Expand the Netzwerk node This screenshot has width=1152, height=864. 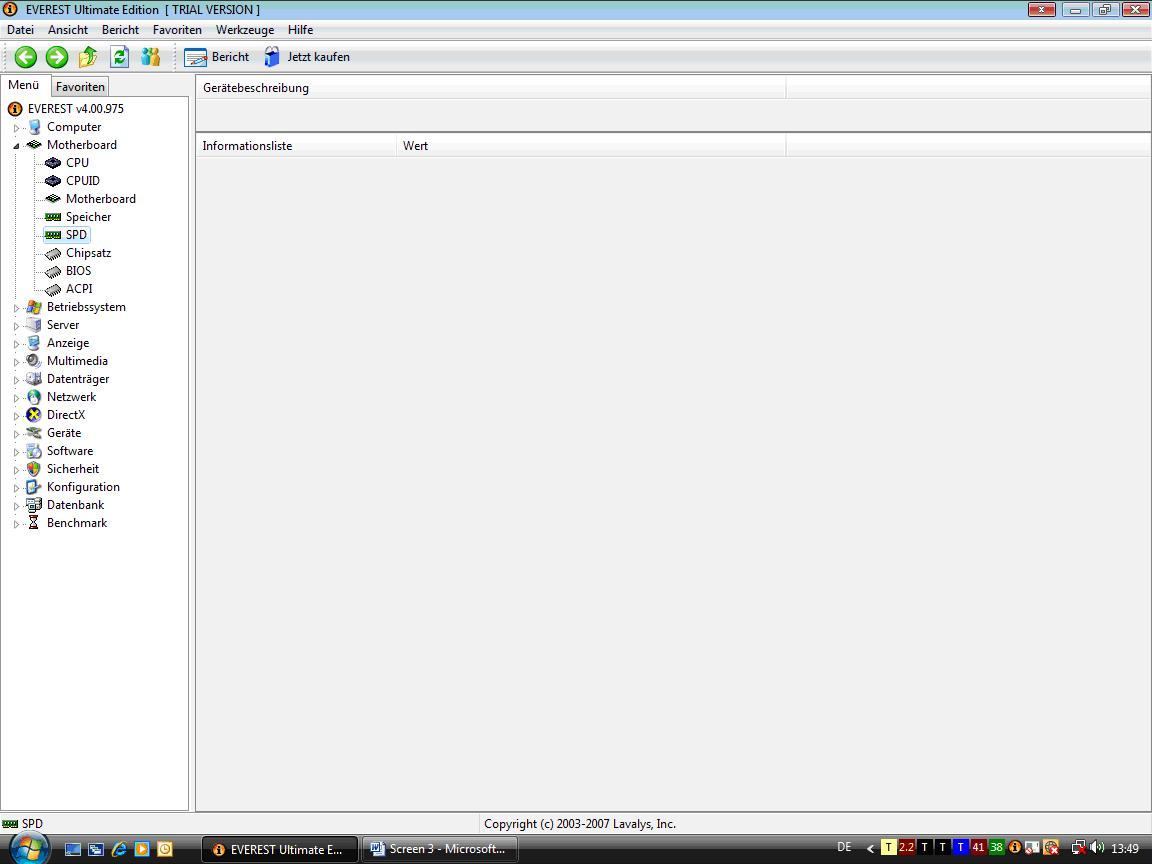pyautogui.click(x=16, y=397)
